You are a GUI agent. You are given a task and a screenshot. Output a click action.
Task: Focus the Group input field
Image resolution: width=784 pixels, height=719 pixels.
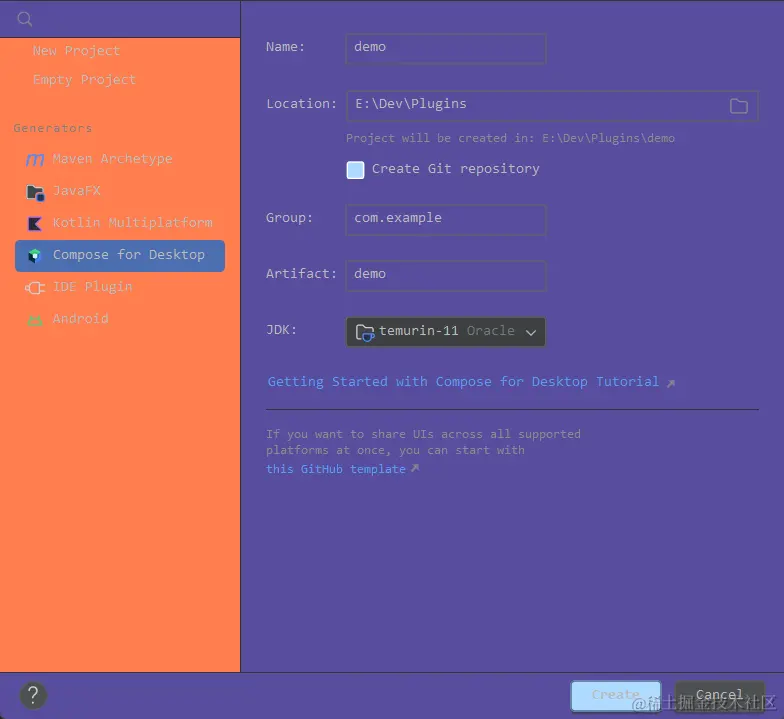446,220
